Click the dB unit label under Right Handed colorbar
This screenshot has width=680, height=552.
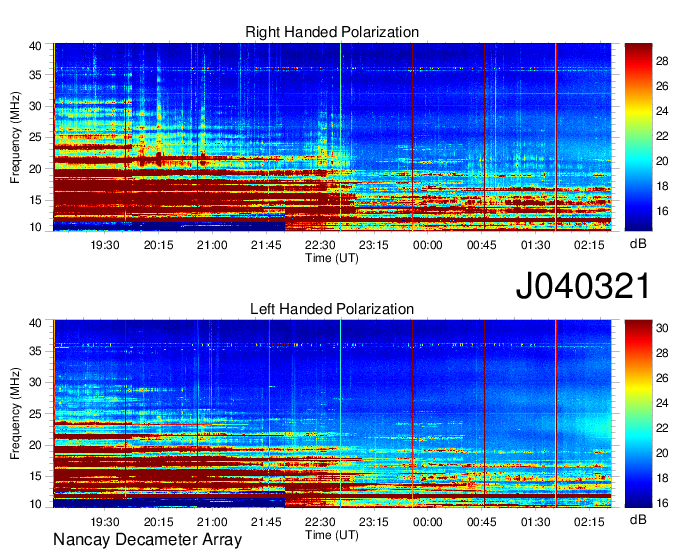(x=638, y=243)
